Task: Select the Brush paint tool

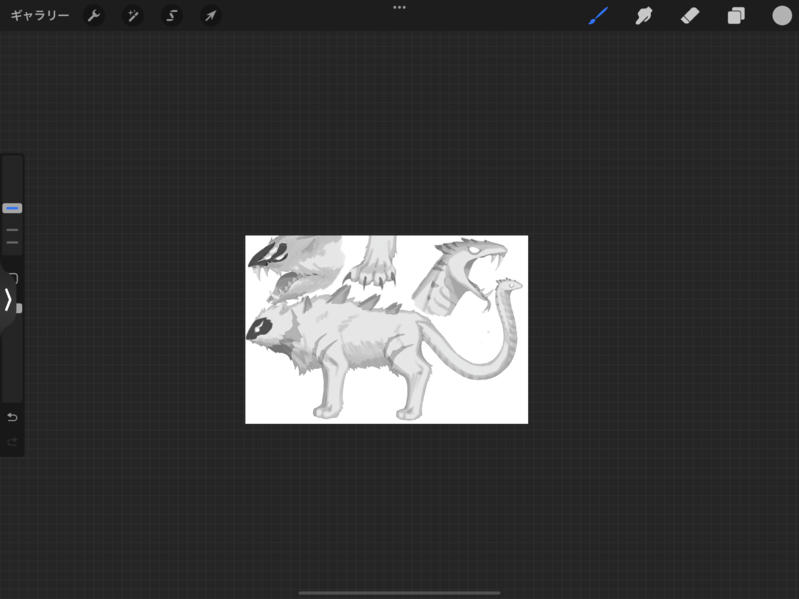Action: (598, 16)
